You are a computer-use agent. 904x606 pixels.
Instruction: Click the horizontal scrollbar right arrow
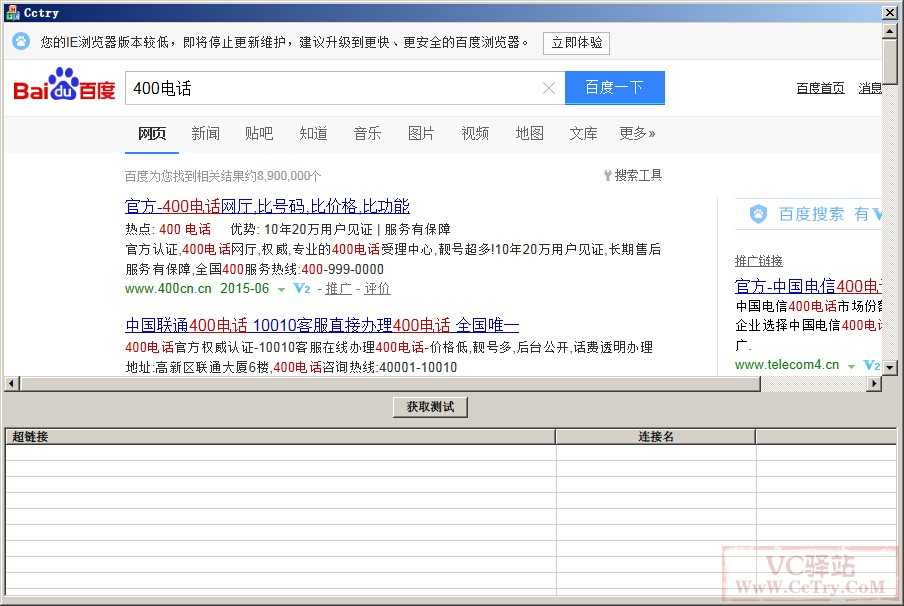coord(875,383)
